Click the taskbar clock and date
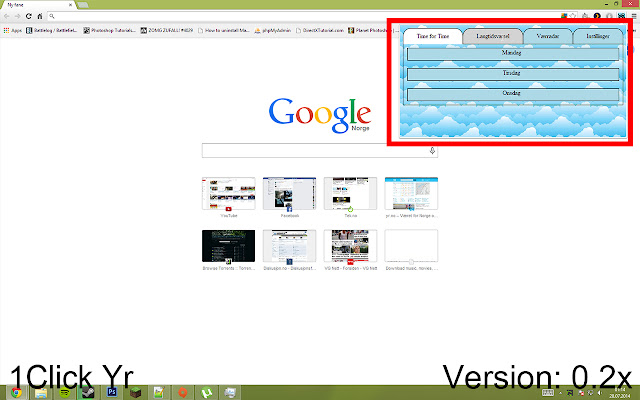The height and width of the screenshot is (400, 640). coord(620,393)
